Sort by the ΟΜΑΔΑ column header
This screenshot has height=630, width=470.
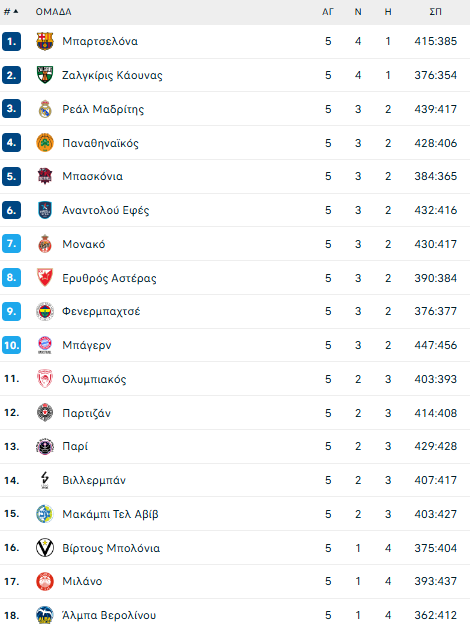[x=53, y=12]
